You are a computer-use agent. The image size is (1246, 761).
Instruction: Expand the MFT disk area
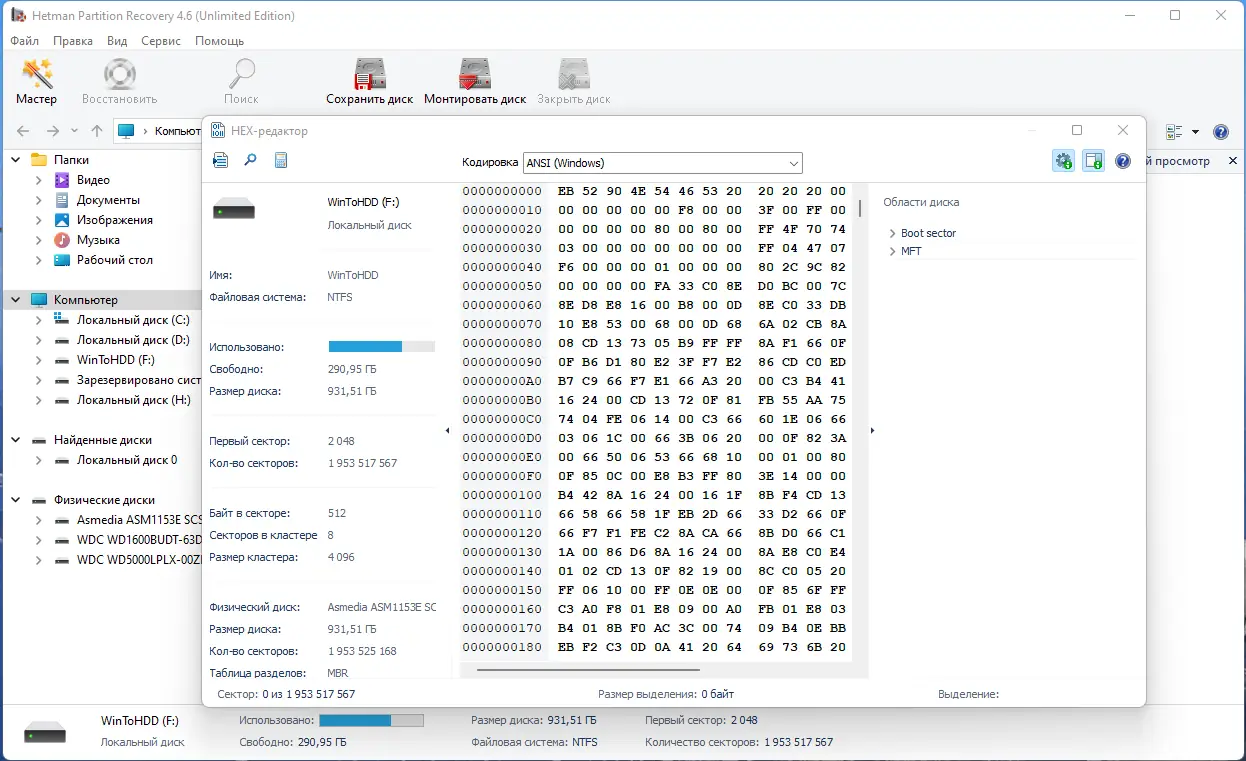pos(892,251)
